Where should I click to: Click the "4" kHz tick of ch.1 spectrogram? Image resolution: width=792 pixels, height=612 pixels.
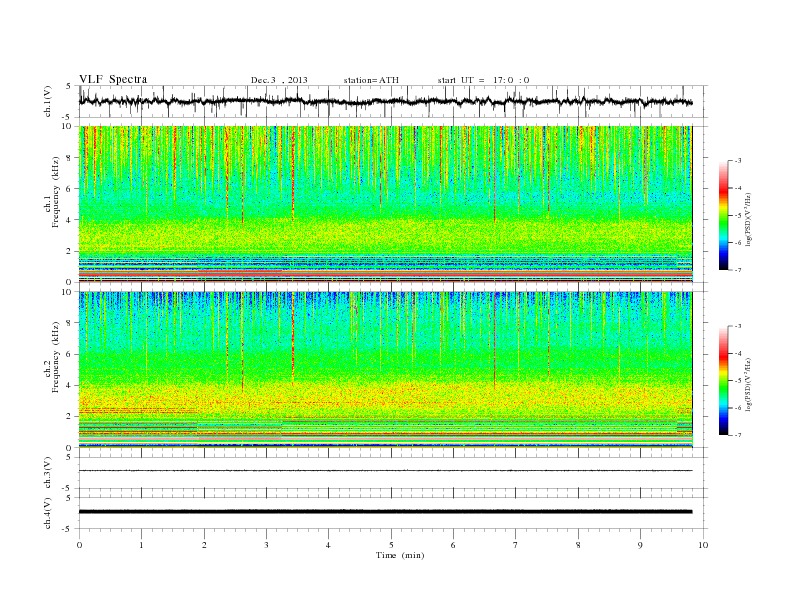coord(69,220)
